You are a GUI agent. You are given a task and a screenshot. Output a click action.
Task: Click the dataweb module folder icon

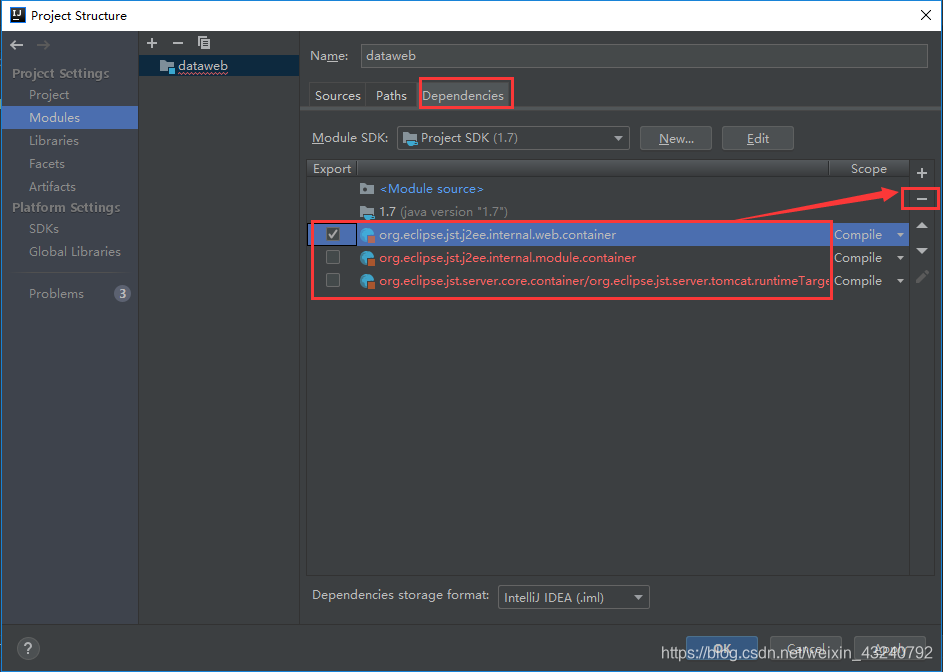pyautogui.click(x=167, y=66)
